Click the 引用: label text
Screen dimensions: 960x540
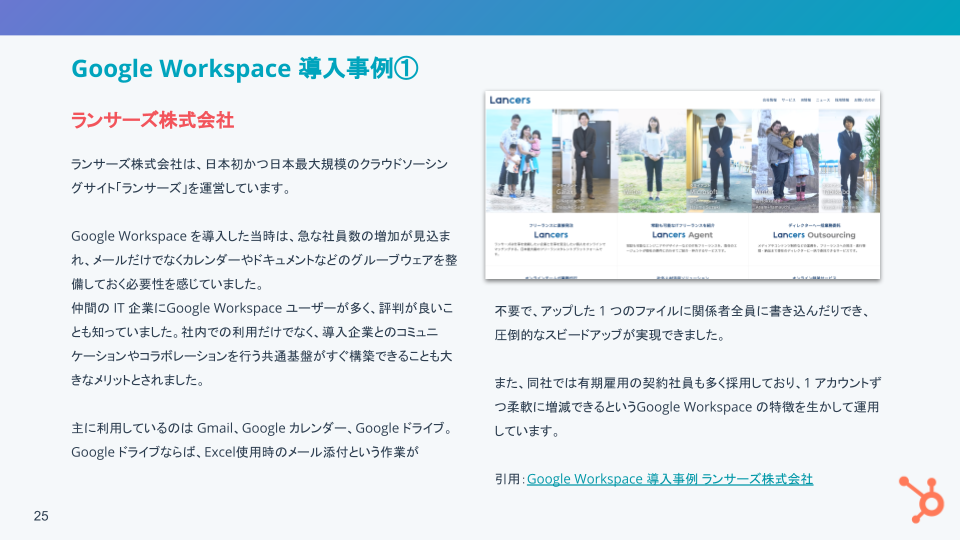tap(509, 479)
